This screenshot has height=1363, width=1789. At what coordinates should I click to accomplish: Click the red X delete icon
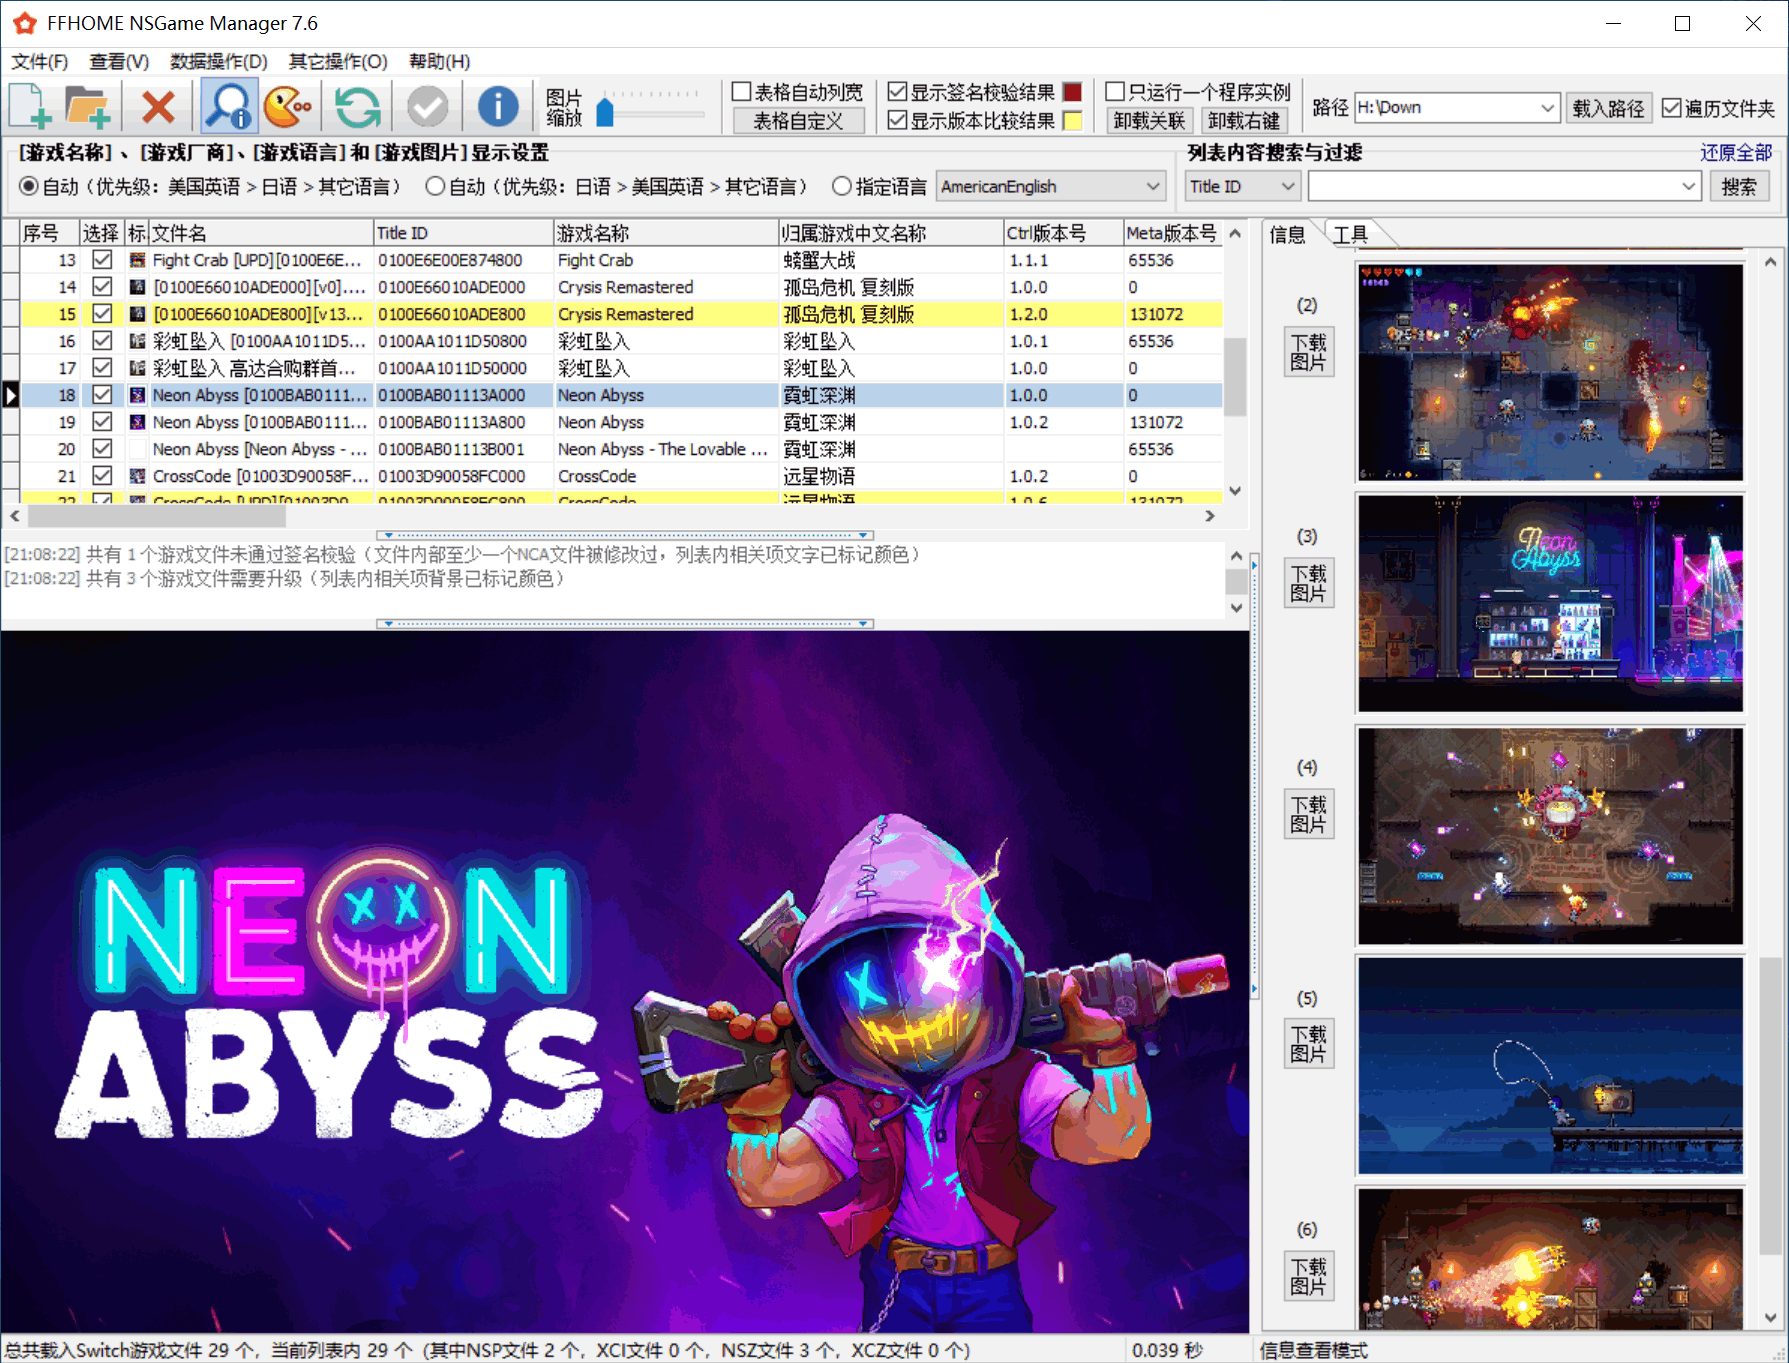(158, 106)
